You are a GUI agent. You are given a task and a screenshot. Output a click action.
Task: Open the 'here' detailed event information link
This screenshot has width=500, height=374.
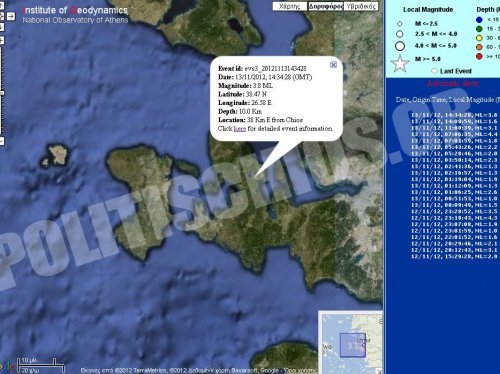point(240,129)
